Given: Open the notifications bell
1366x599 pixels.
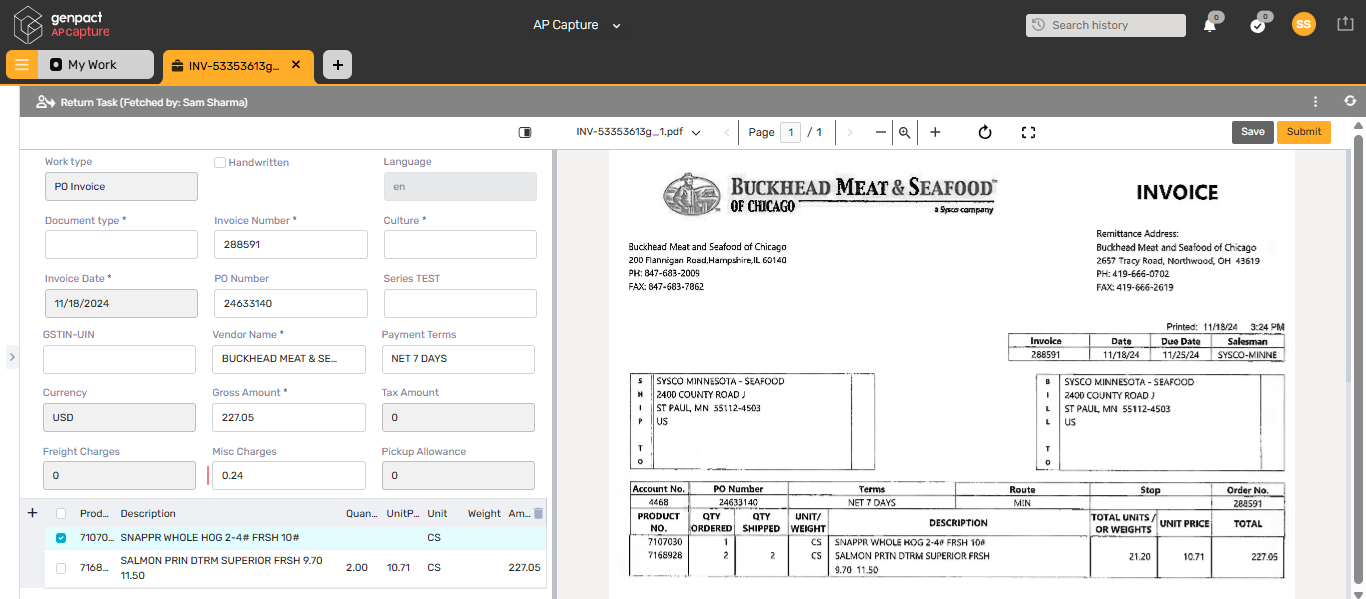Looking at the screenshot, I should [x=1210, y=25].
